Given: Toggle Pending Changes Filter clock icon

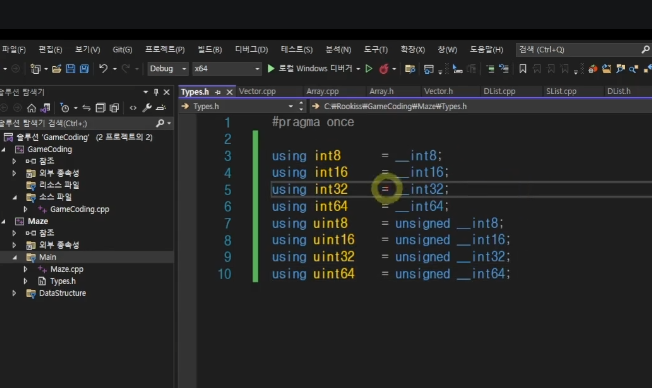Looking at the screenshot, I should pos(65,108).
